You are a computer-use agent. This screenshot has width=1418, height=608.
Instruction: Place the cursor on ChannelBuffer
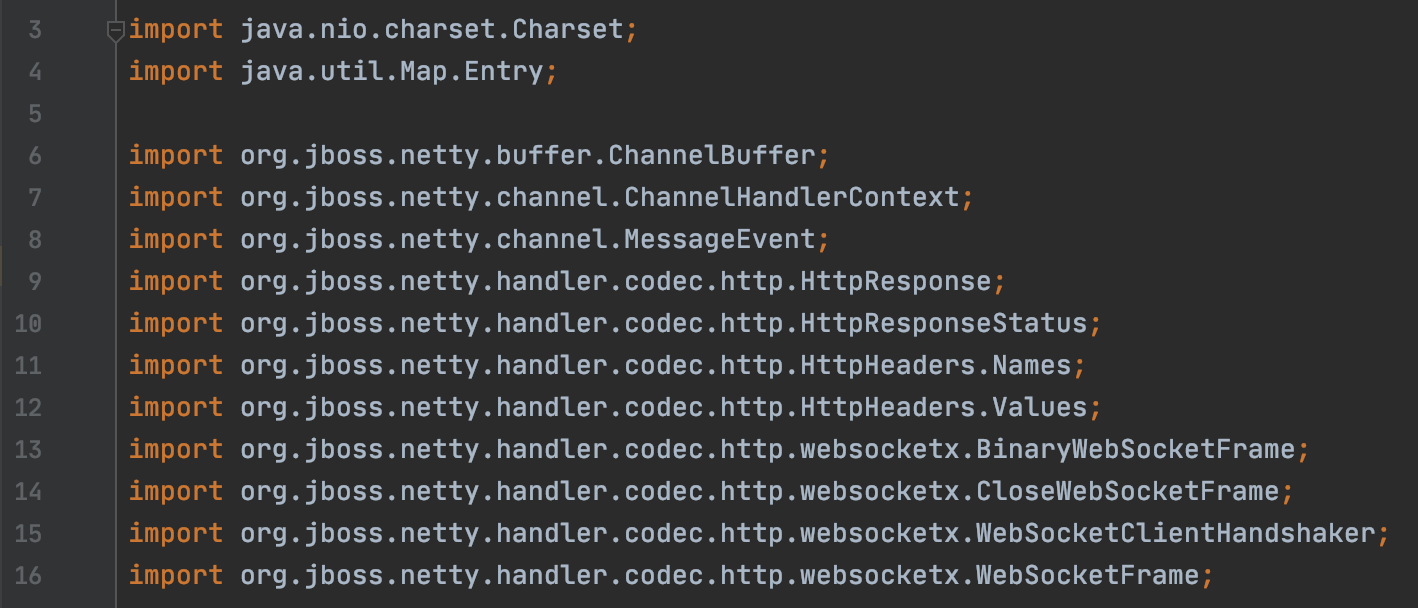(712, 155)
